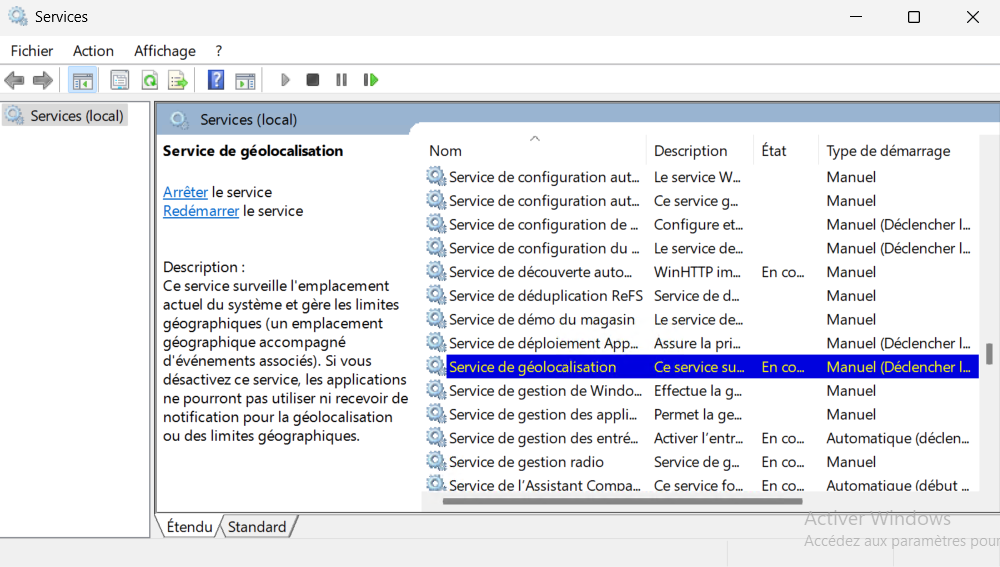Click the Back arrow in toolbar
1000x567 pixels.
pyautogui.click(x=14, y=80)
